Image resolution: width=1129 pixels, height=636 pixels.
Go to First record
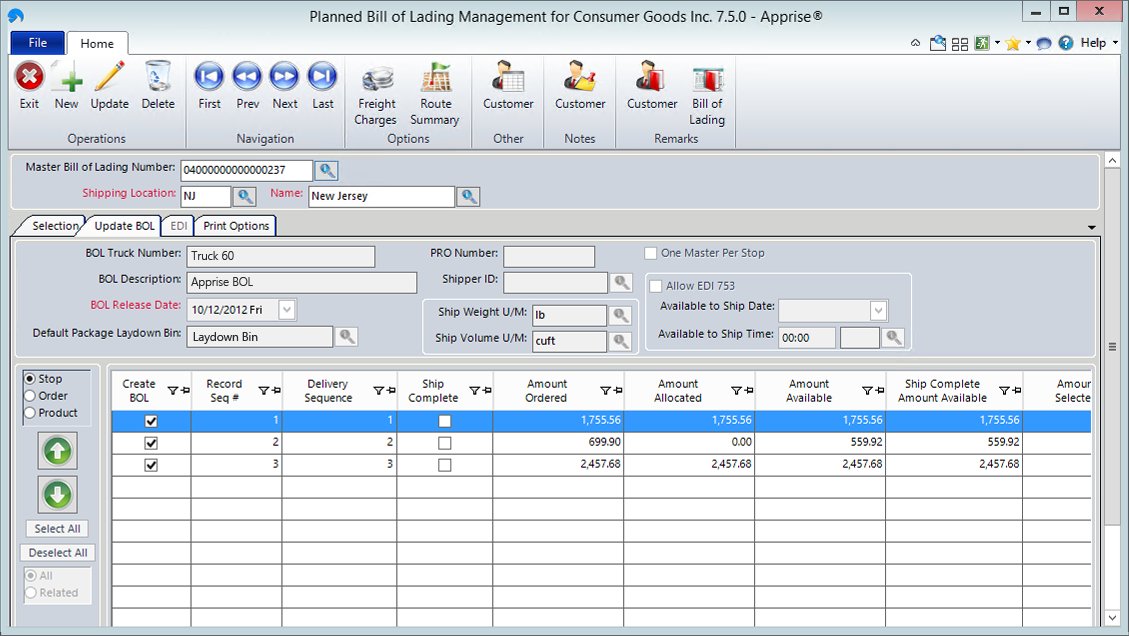pos(210,76)
